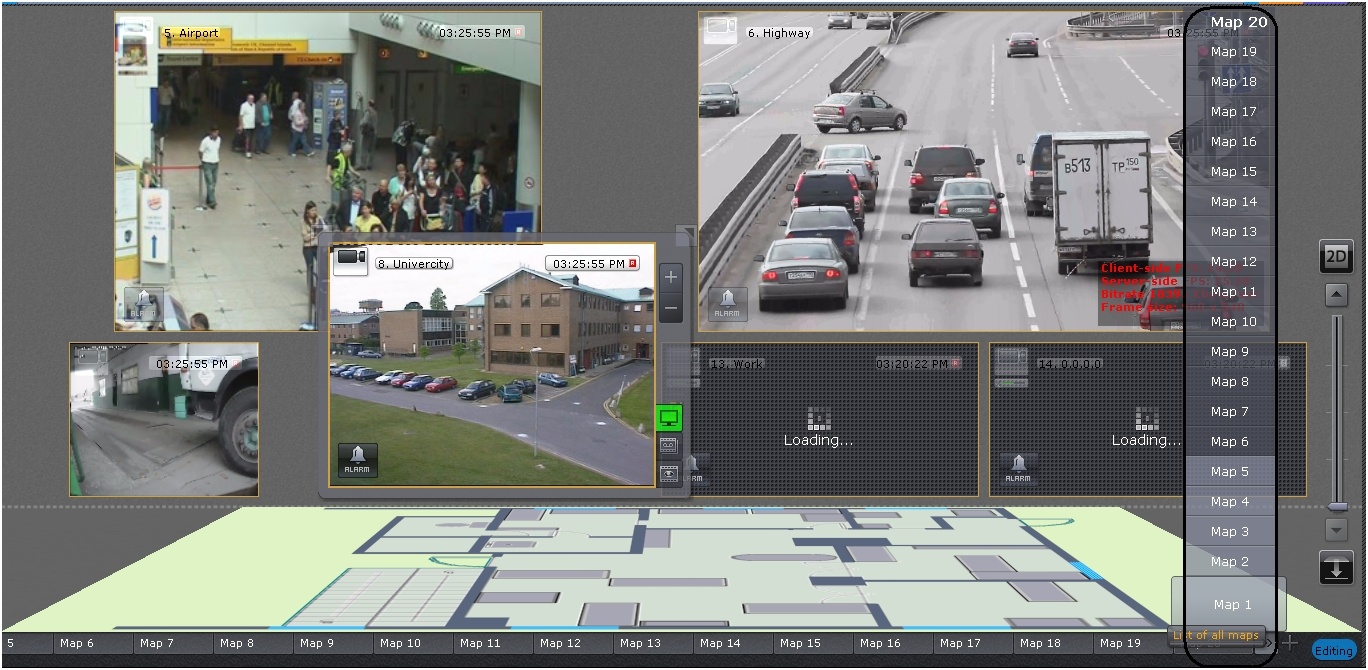Click the map tilt slider handle

[x=1337, y=507]
